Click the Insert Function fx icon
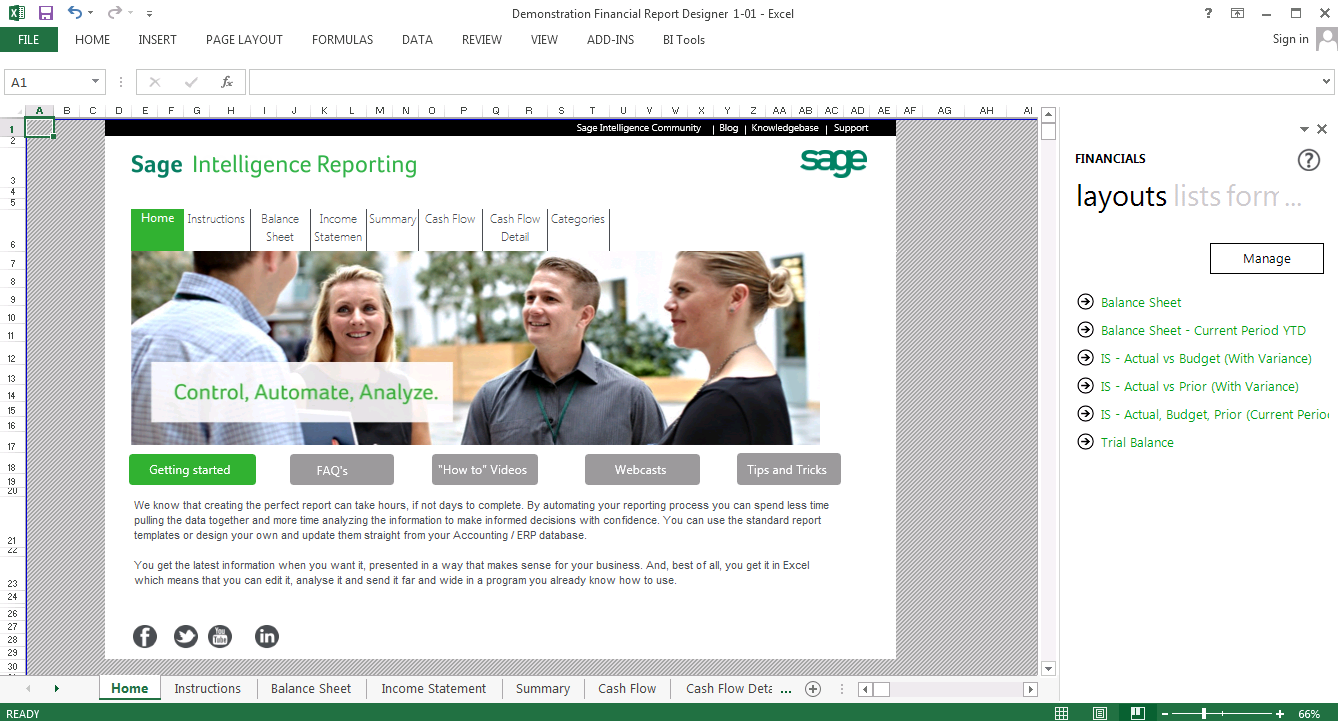Screen dimensions: 1338x721 (x=227, y=82)
